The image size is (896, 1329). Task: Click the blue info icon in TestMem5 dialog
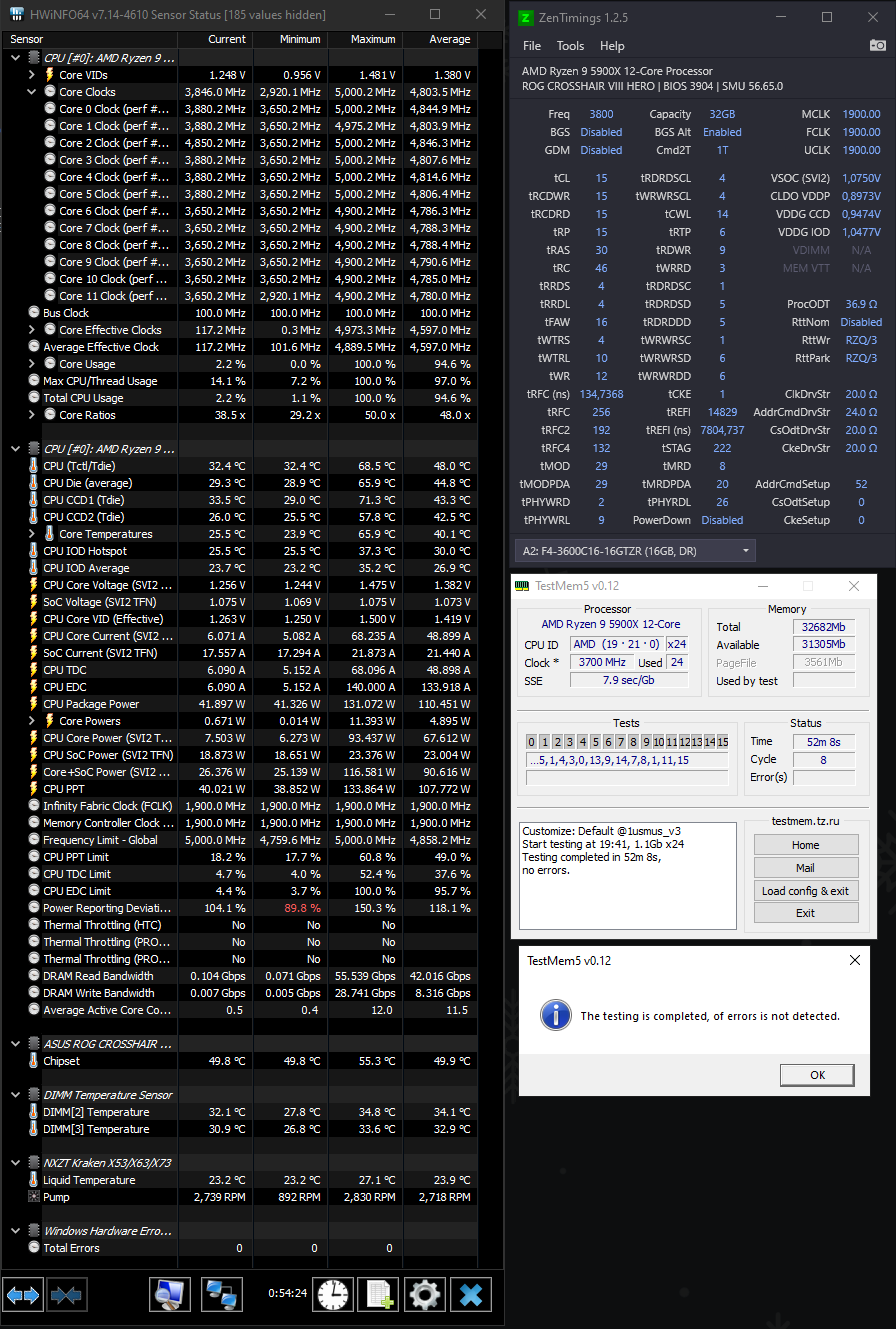[555, 1015]
